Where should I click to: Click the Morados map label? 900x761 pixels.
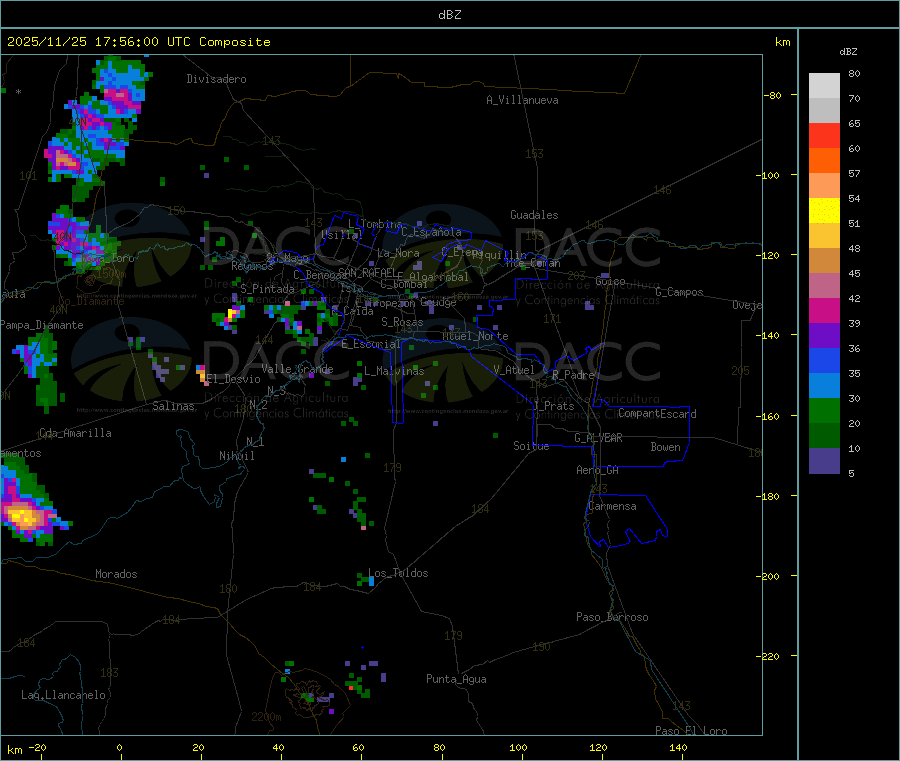coord(116,574)
